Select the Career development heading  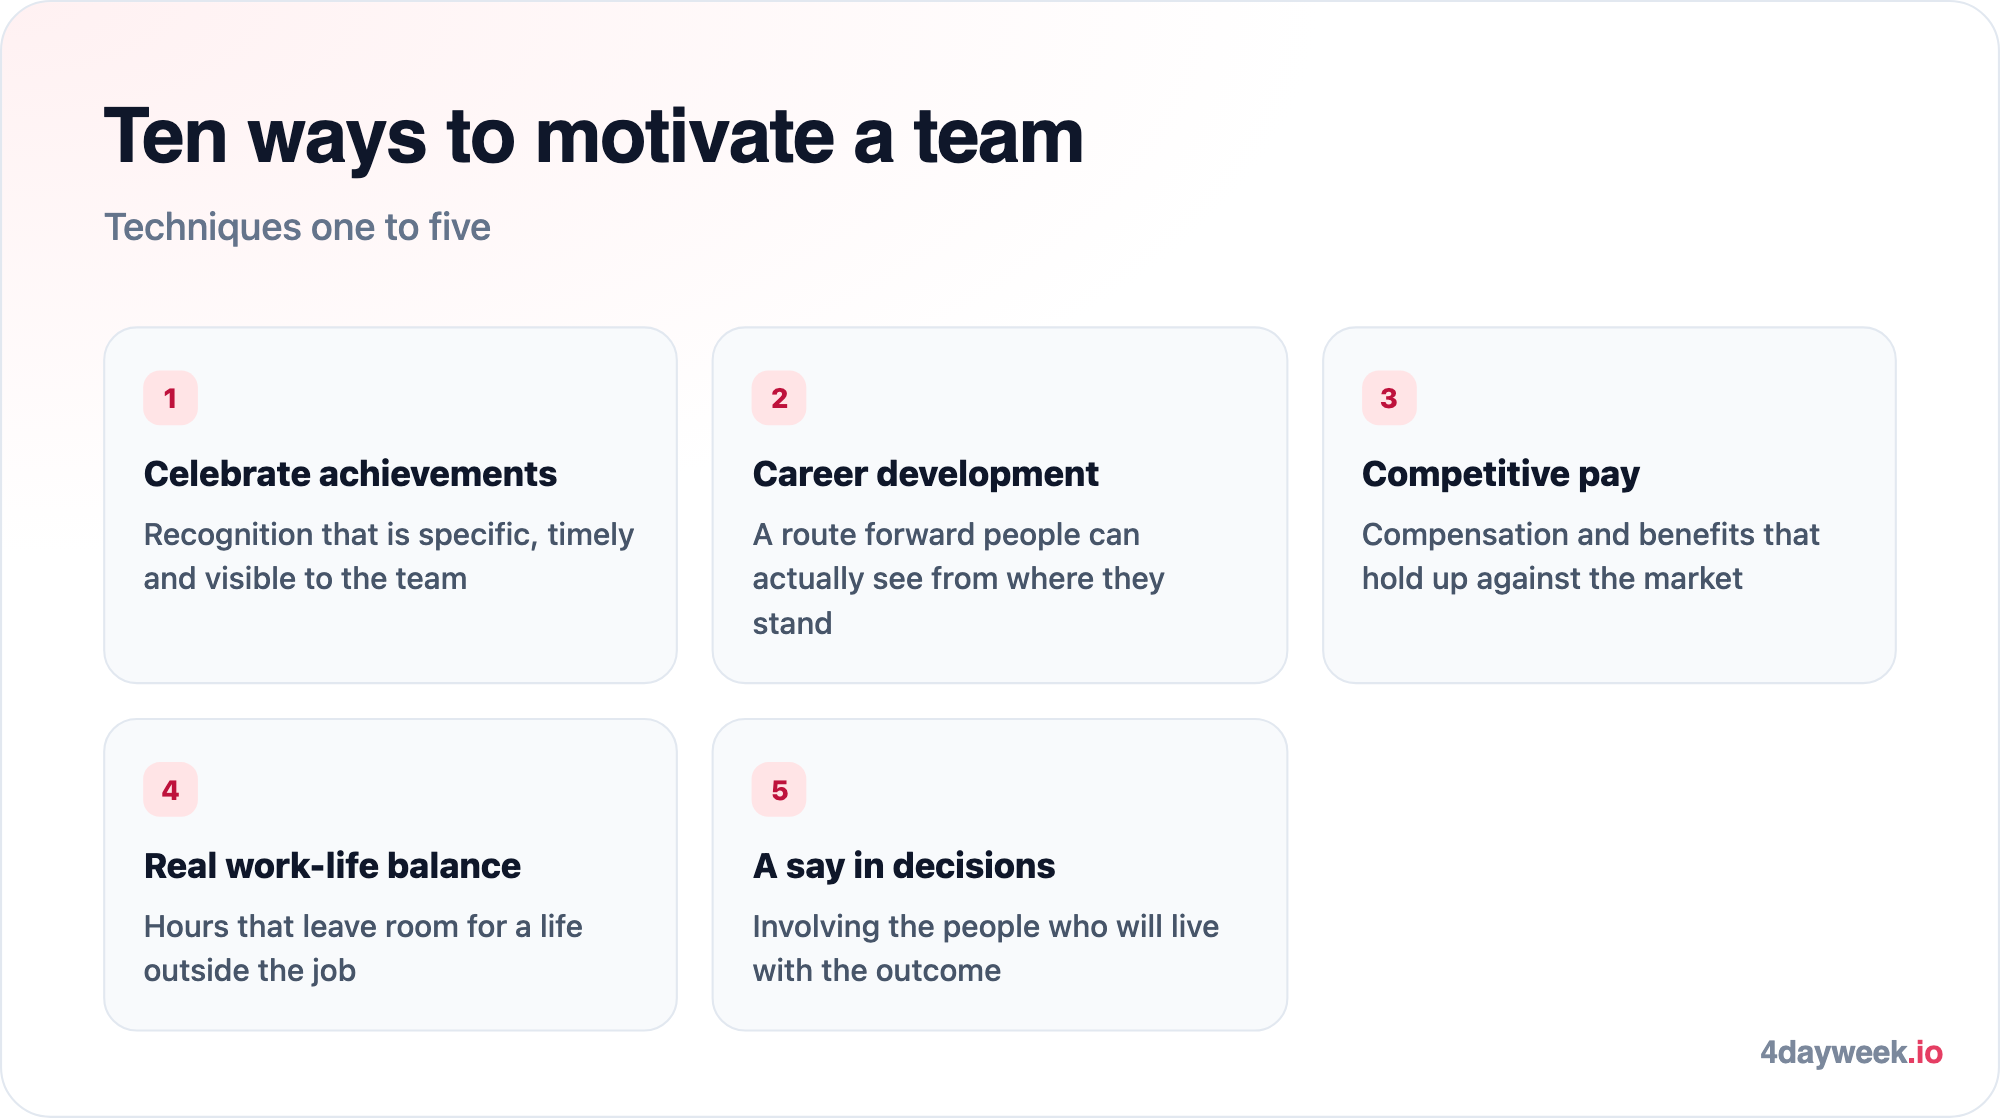[925, 474]
